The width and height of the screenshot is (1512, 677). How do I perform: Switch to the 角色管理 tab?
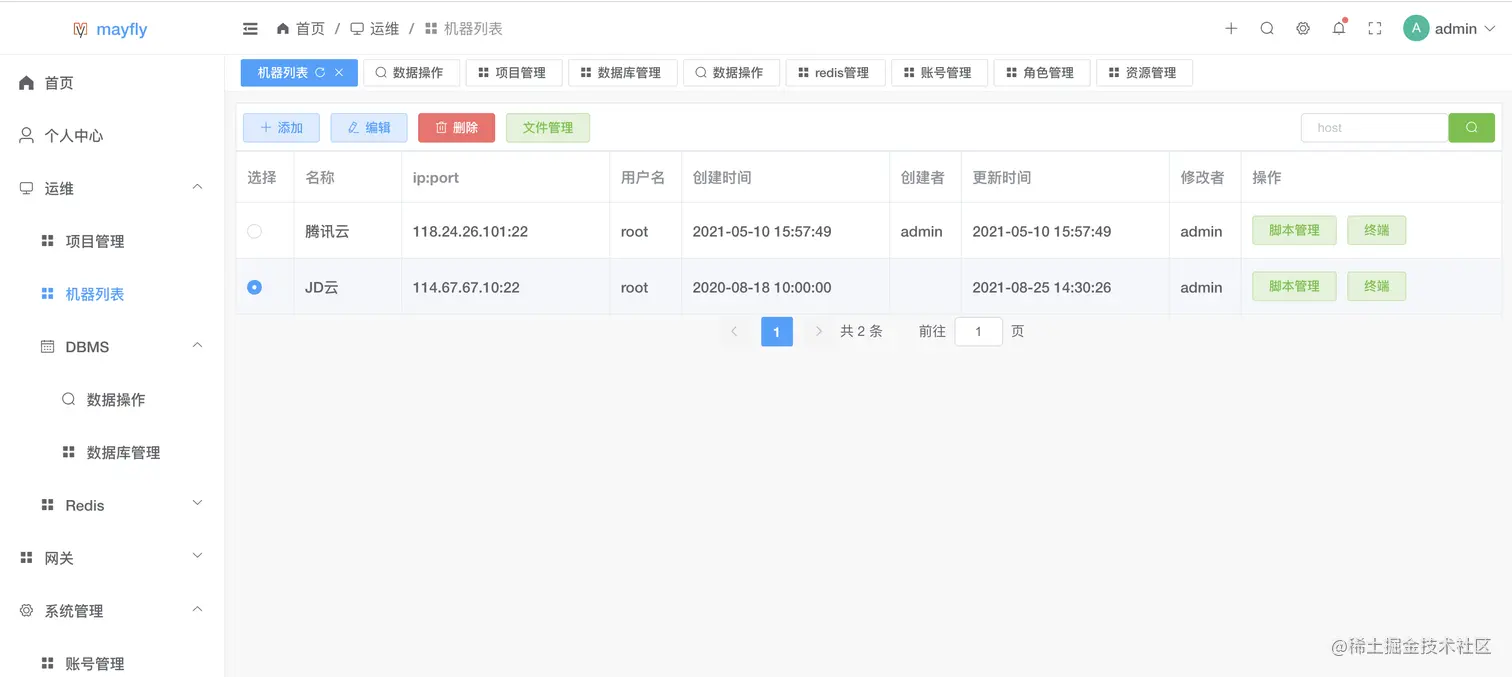pyautogui.click(x=1042, y=72)
